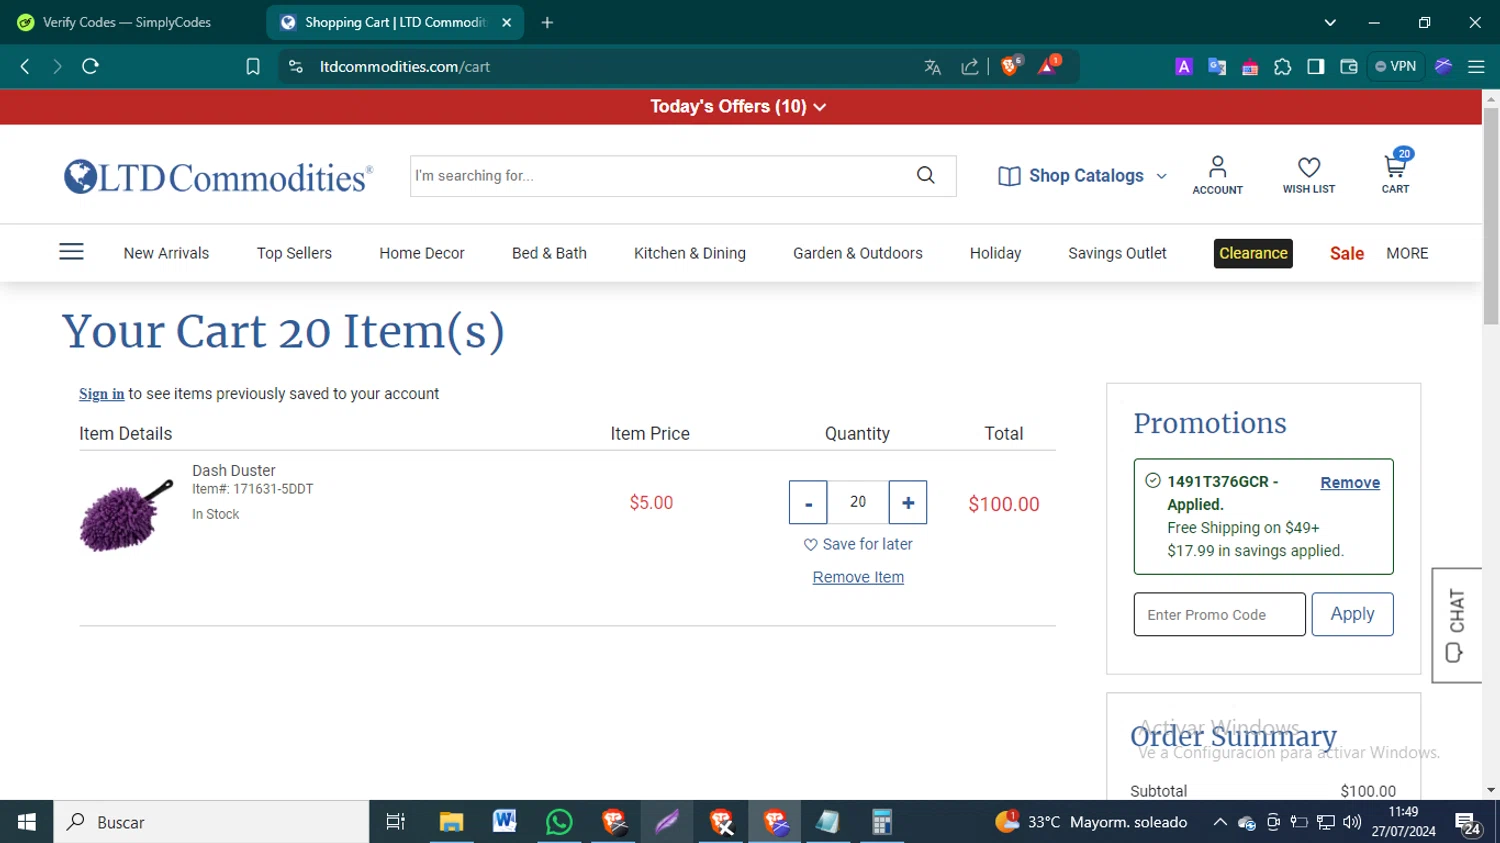1500x843 pixels.
Task: Open New Arrivals category
Action: pyautogui.click(x=166, y=253)
